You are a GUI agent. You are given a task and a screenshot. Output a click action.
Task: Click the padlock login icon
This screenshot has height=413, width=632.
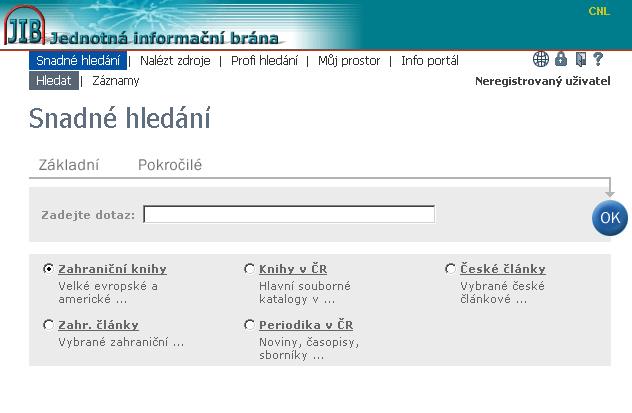(x=561, y=59)
